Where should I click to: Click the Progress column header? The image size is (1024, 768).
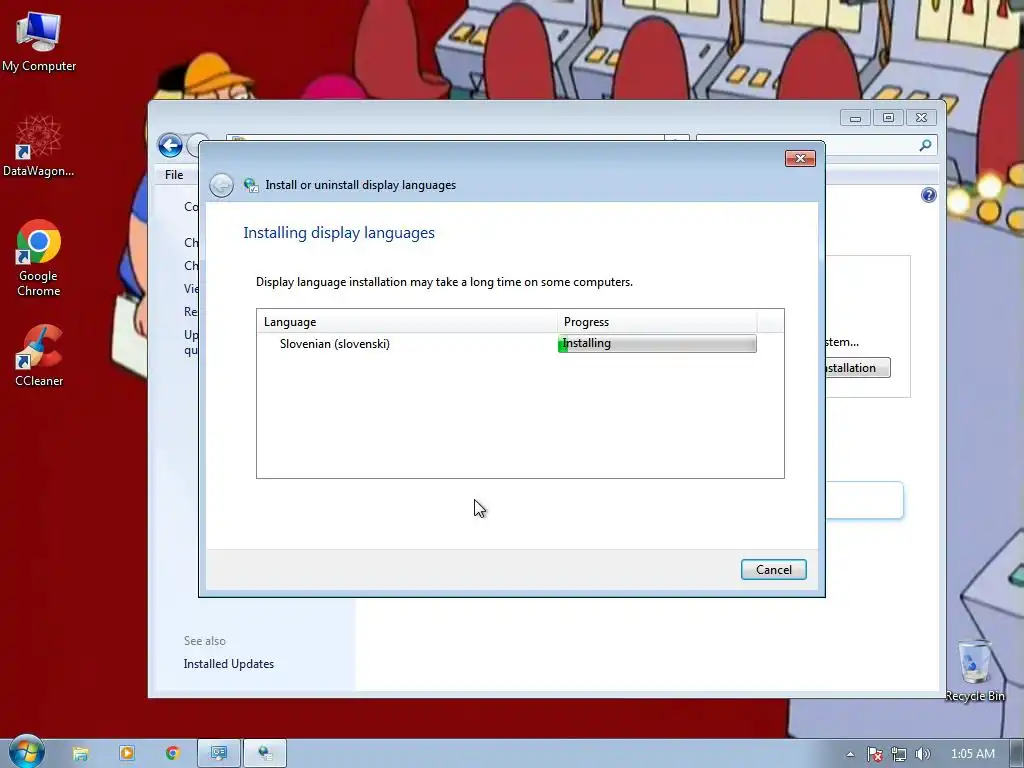(658, 322)
